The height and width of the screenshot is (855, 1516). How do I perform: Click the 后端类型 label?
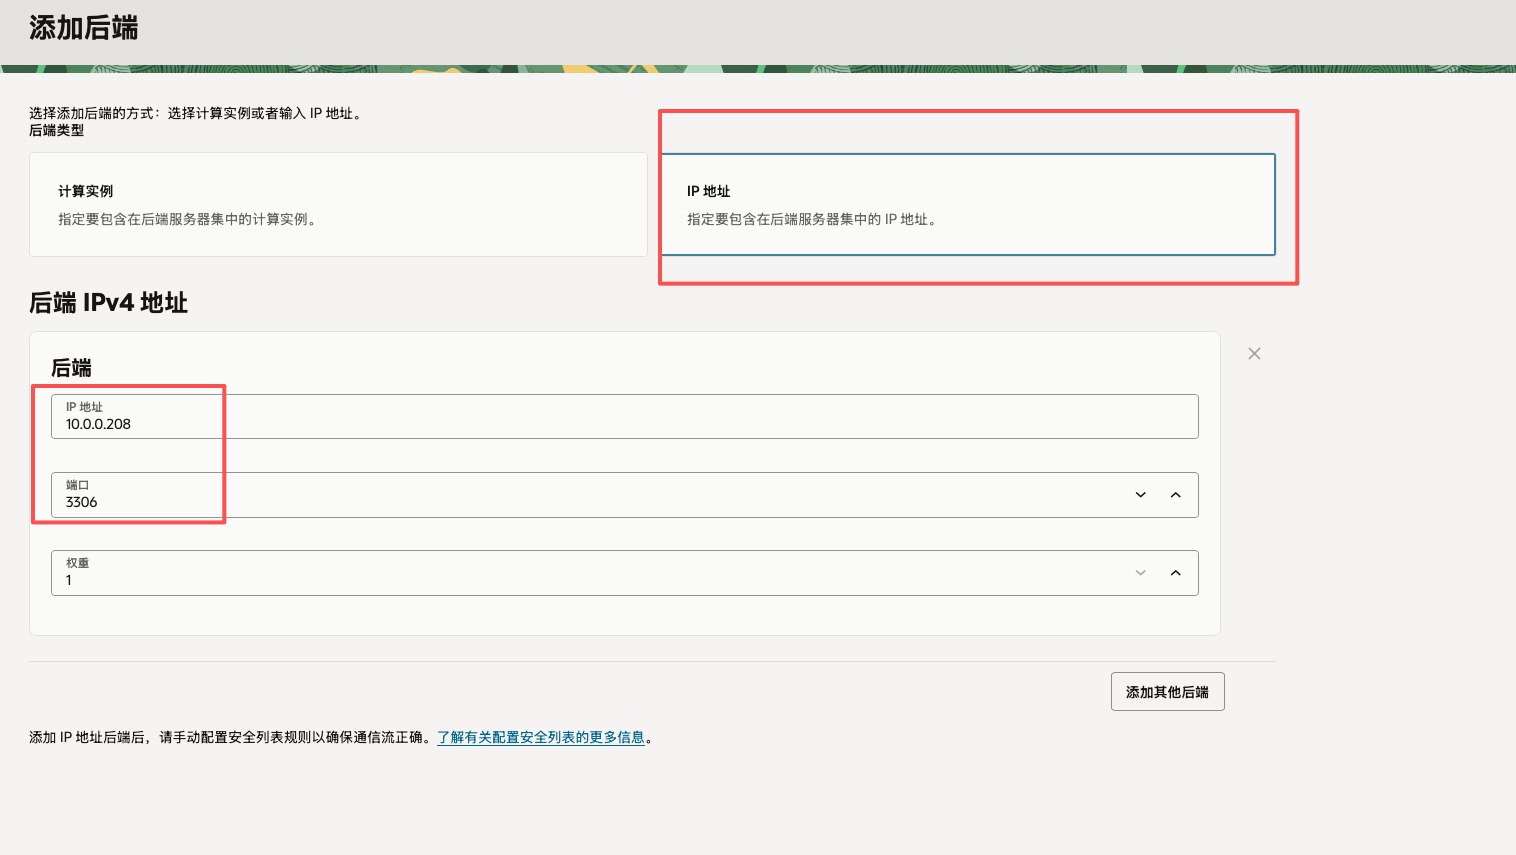56,131
